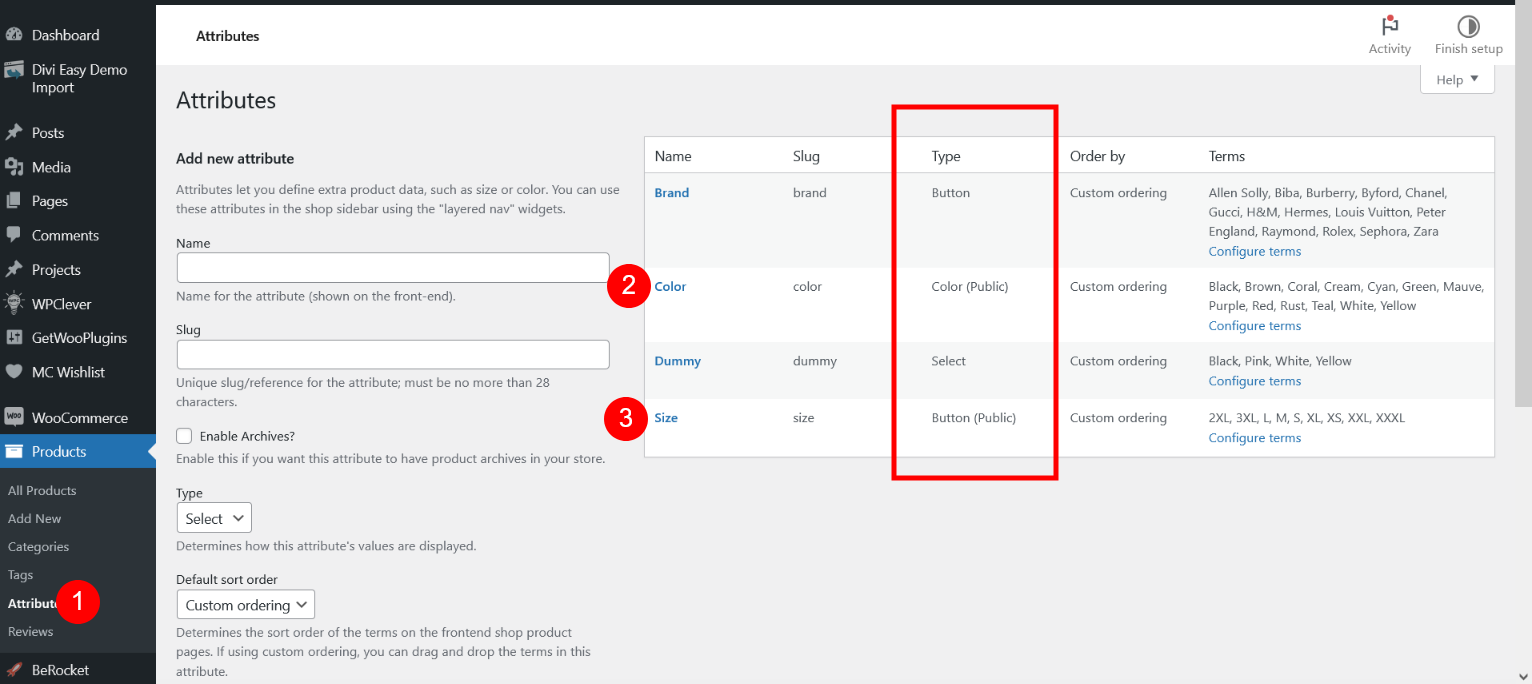Click the Products archive icon
Viewport: 1532px width, 684px height.
coord(14,452)
